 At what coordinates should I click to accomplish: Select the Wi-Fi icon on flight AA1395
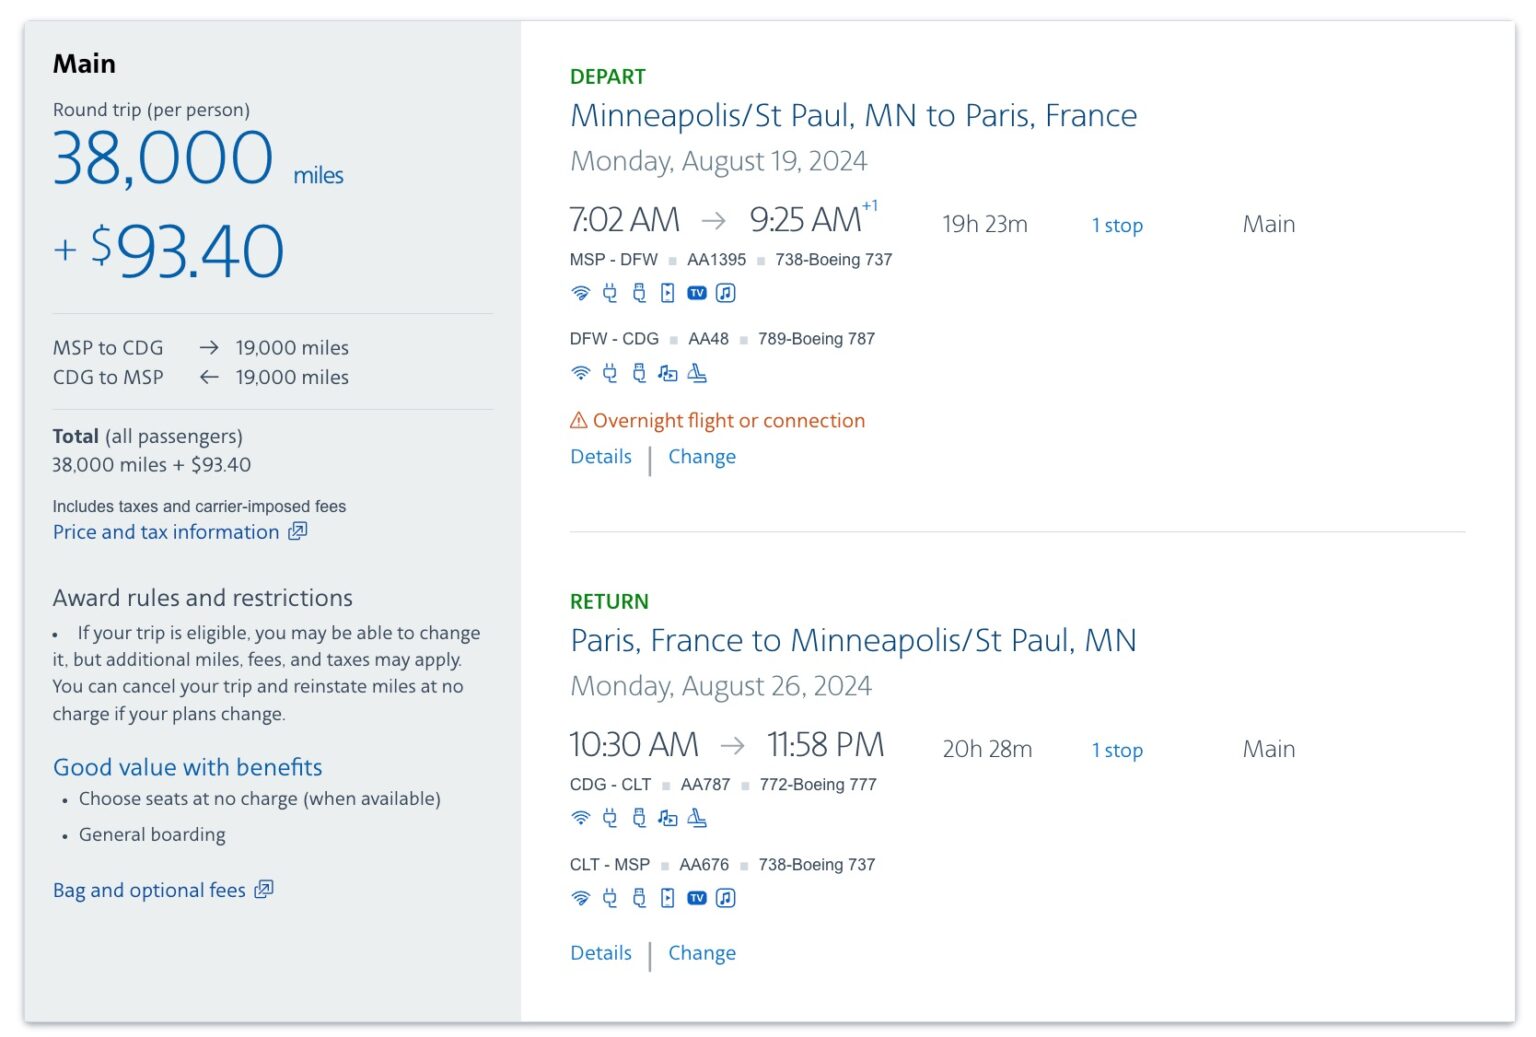click(580, 292)
